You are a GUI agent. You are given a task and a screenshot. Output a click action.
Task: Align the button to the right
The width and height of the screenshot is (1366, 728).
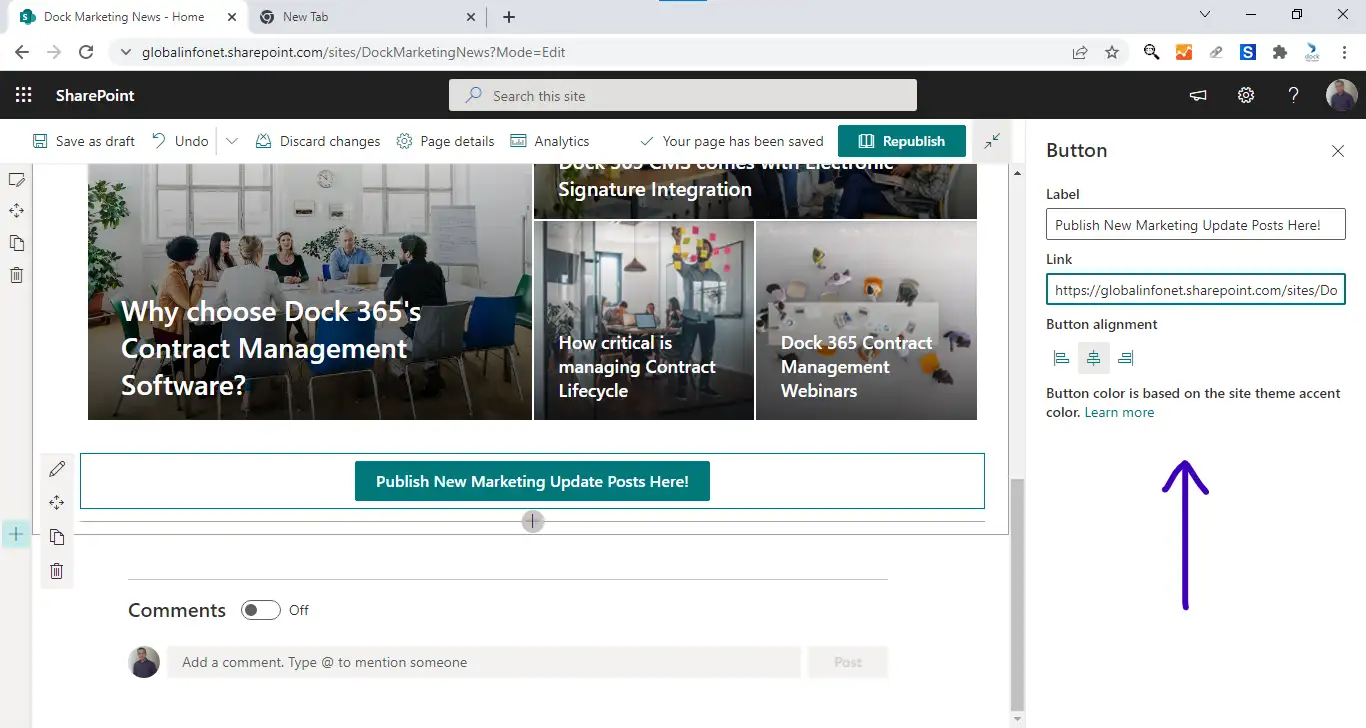click(x=1126, y=358)
